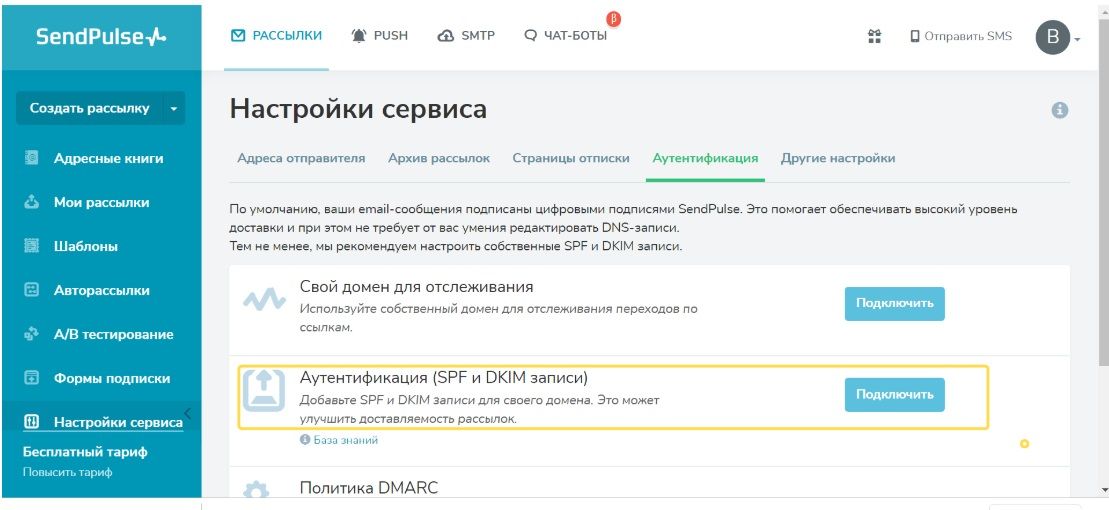Click the tracking domain wave icon
Image resolution: width=1109 pixels, height=510 pixels.
point(265,301)
